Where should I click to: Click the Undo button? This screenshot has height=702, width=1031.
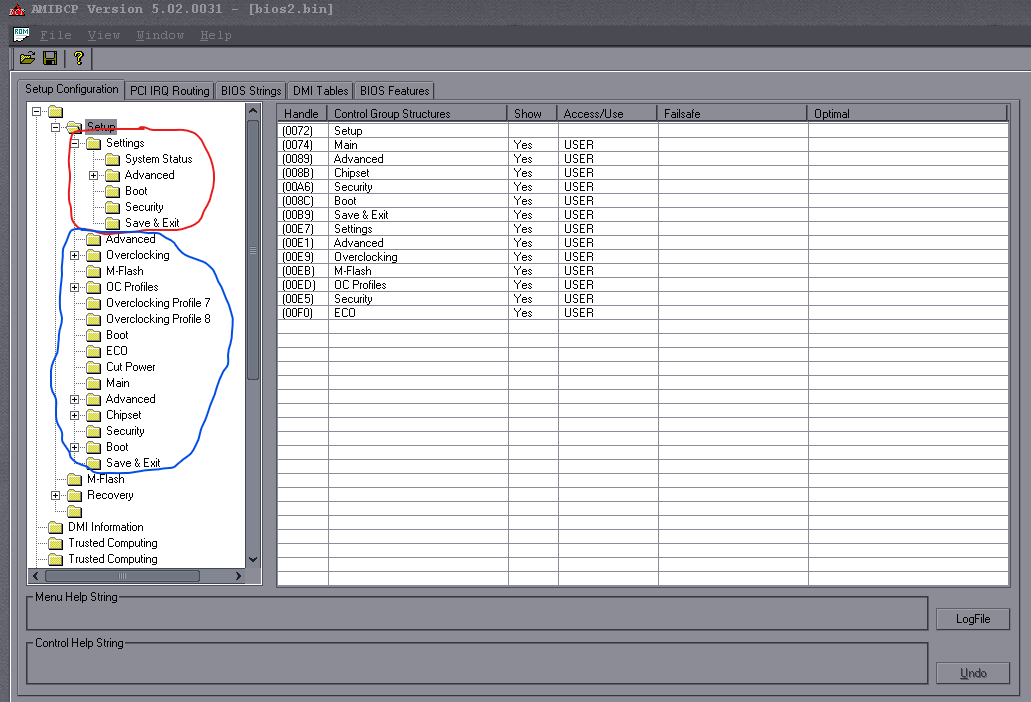[x=972, y=673]
